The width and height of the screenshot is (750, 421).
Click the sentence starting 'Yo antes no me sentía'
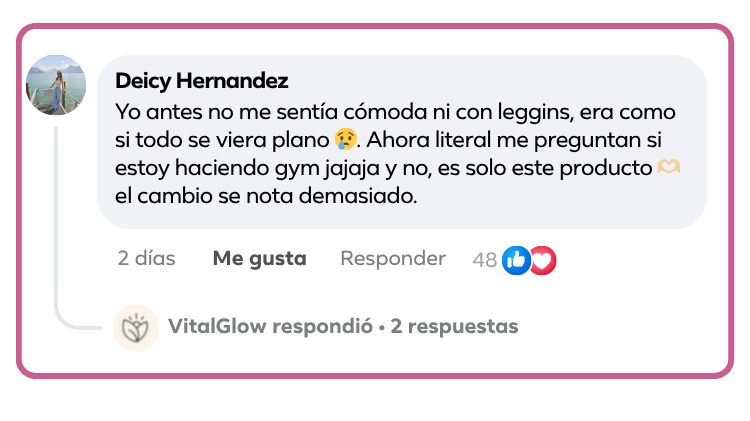[395, 126]
